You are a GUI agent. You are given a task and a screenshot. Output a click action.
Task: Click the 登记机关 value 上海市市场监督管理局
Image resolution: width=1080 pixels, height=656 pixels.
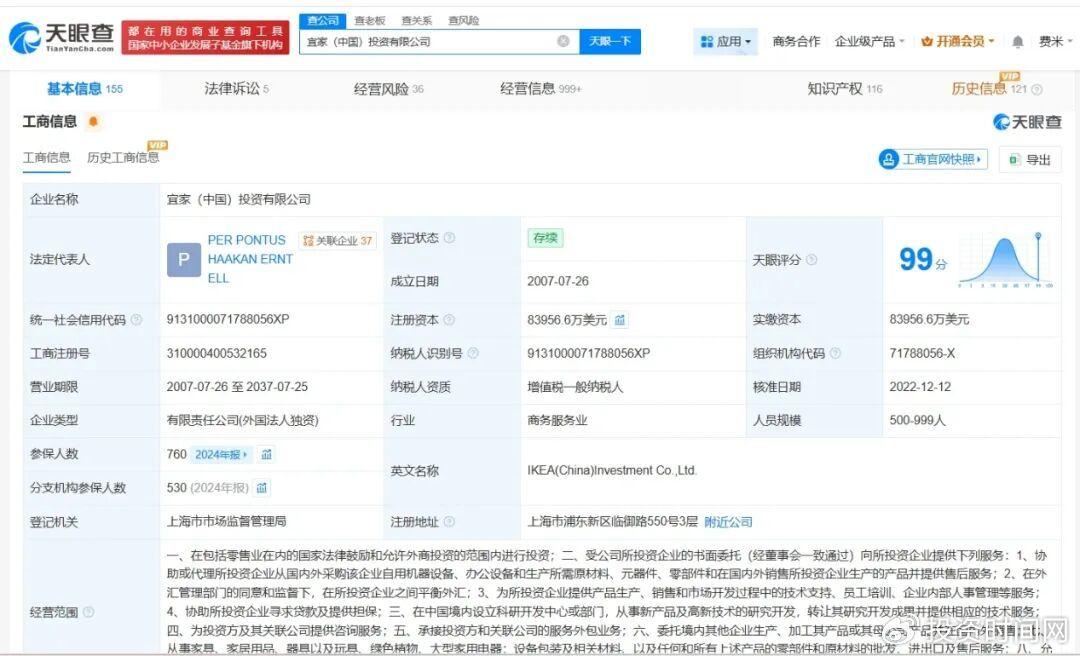coord(227,522)
